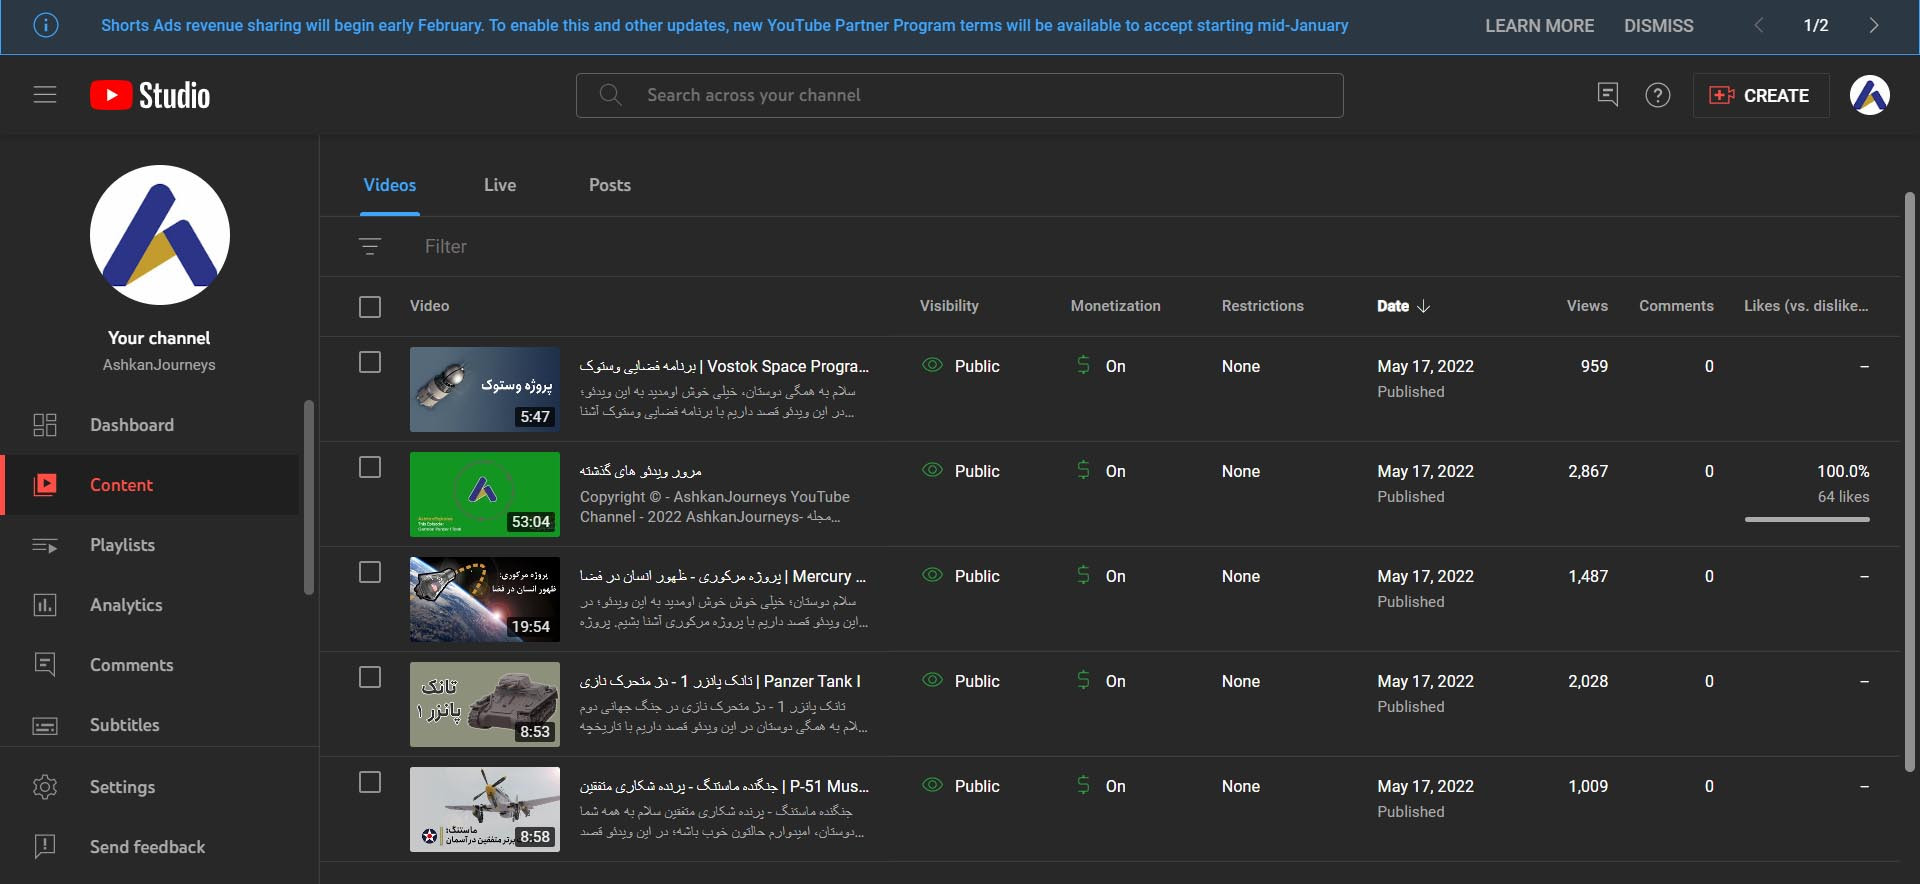
Task: Select the 53:04 video checkbox
Action: (370, 467)
